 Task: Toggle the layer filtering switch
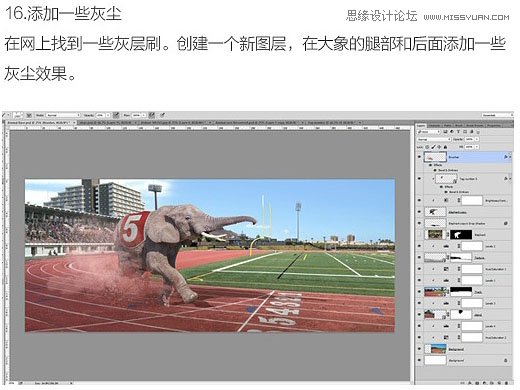tap(478, 132)
